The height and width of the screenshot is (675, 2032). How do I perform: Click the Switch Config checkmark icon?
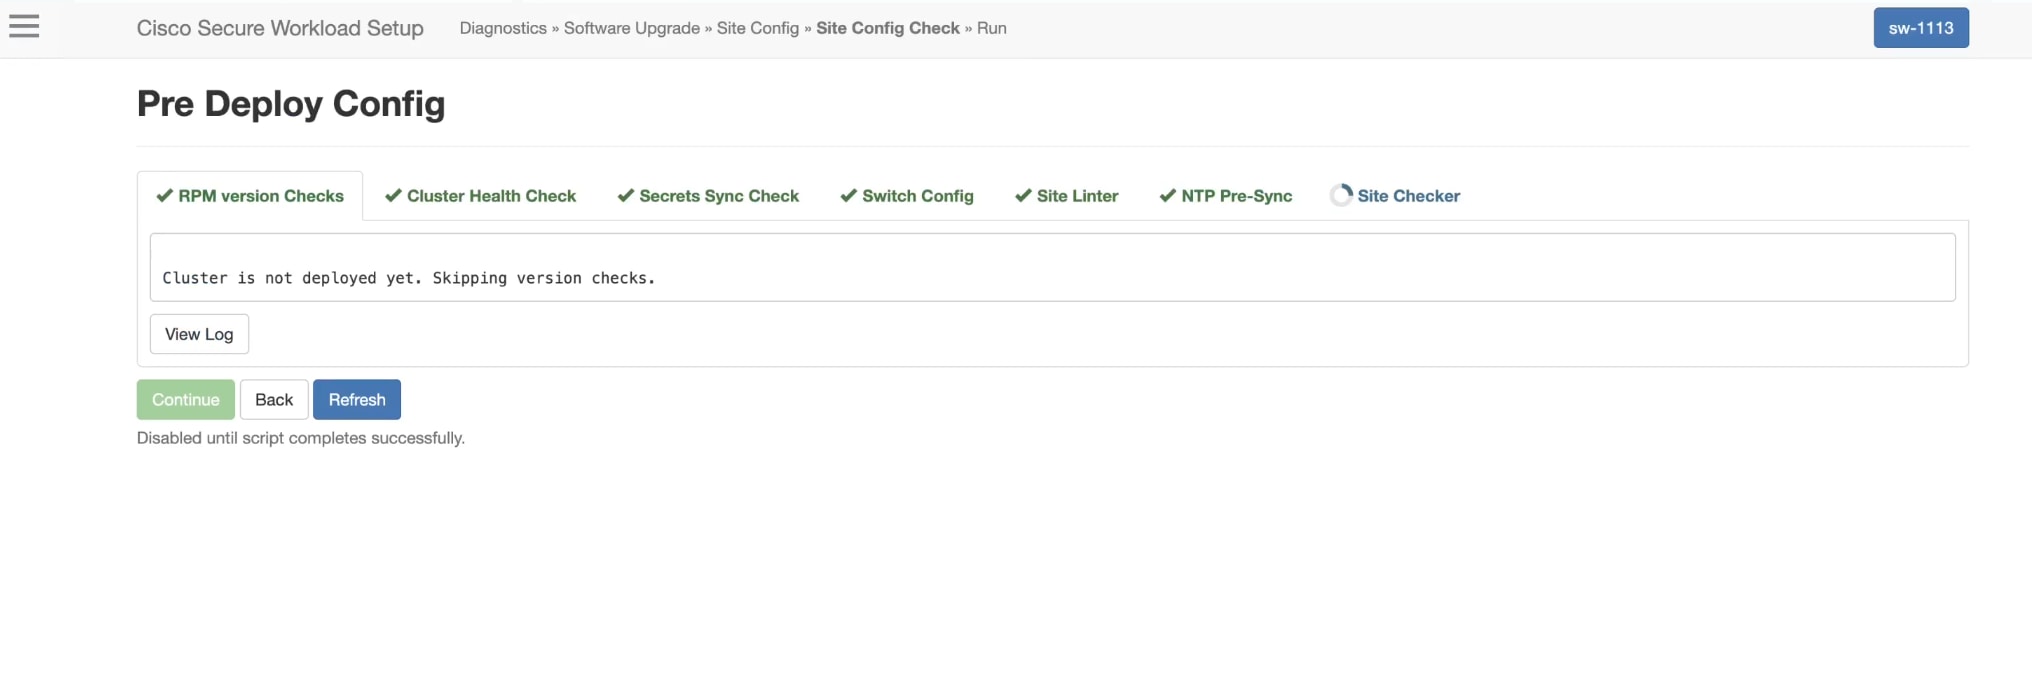[848, 196]
